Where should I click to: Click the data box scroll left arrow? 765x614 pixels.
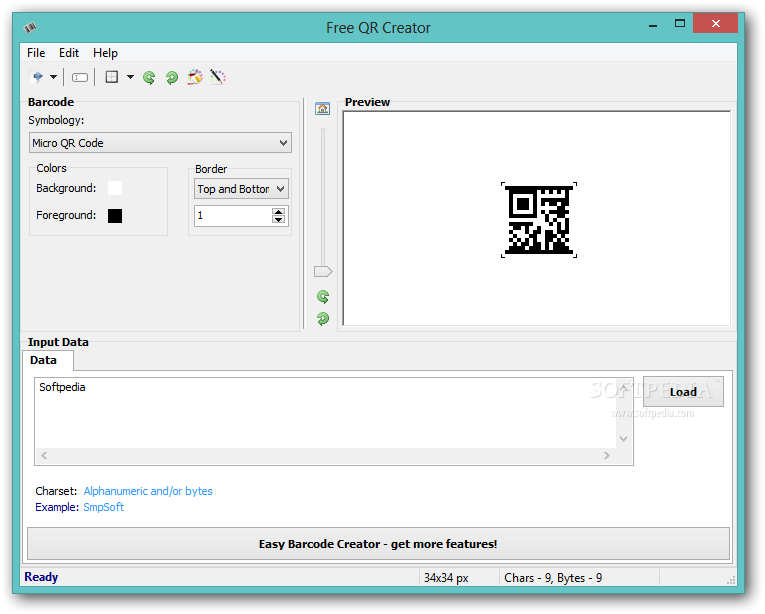[x=44, y=455]
